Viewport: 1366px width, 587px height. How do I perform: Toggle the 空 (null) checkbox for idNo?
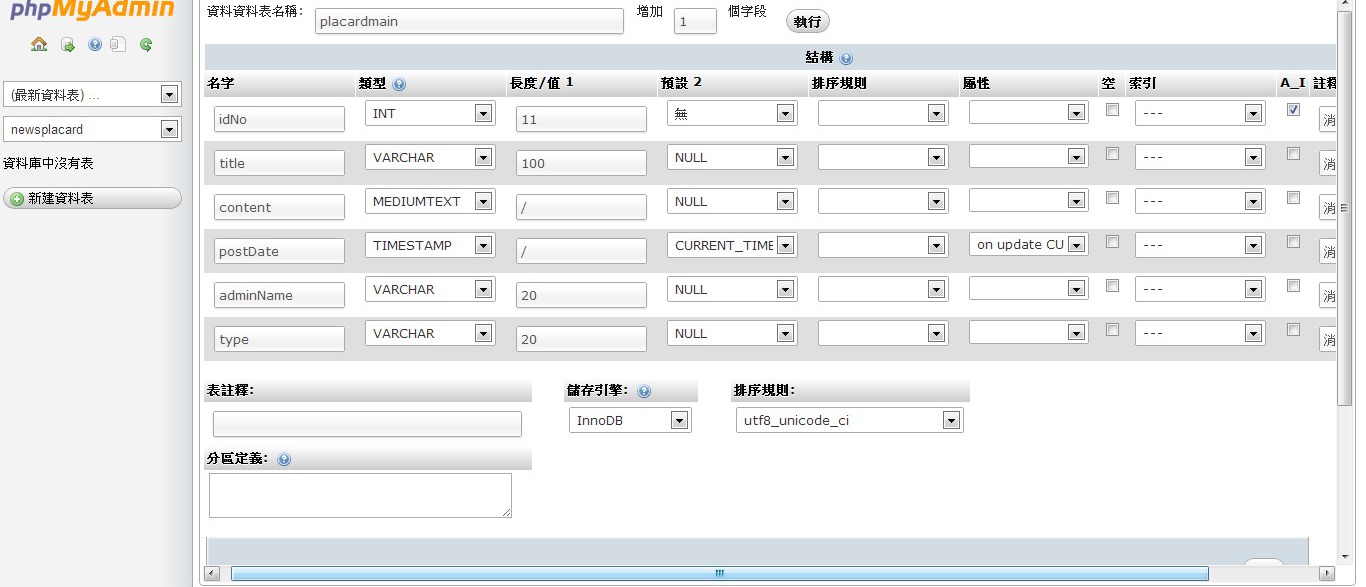[x=1112, y=110]
